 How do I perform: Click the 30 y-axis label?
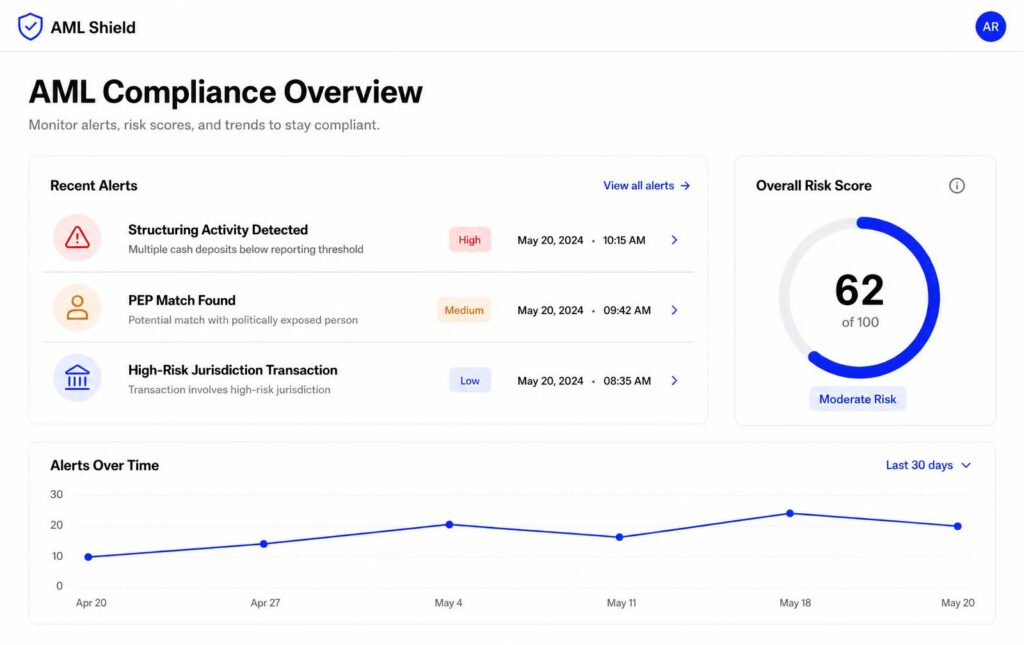coord(57,494)
